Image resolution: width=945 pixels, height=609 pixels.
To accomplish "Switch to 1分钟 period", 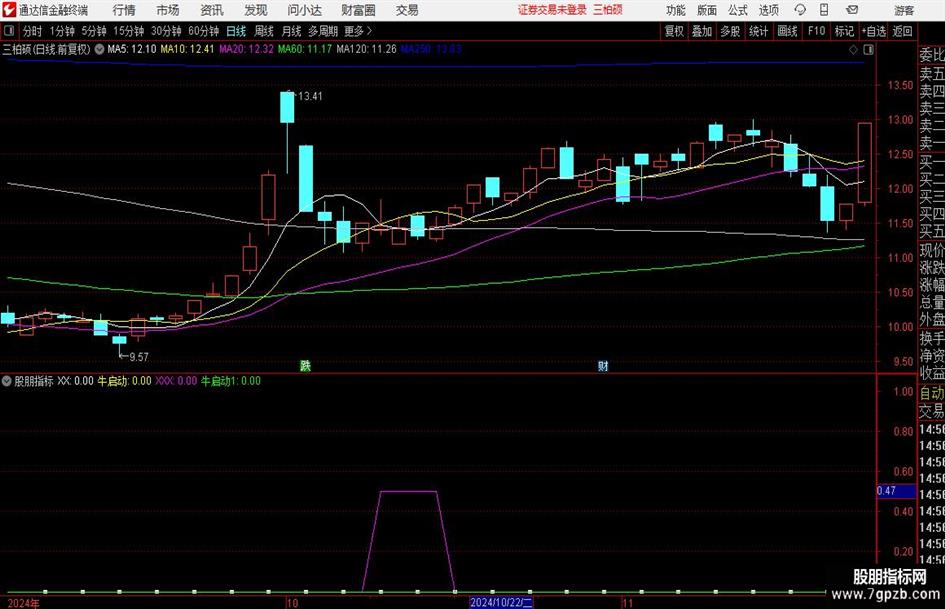I will (62, 31).
